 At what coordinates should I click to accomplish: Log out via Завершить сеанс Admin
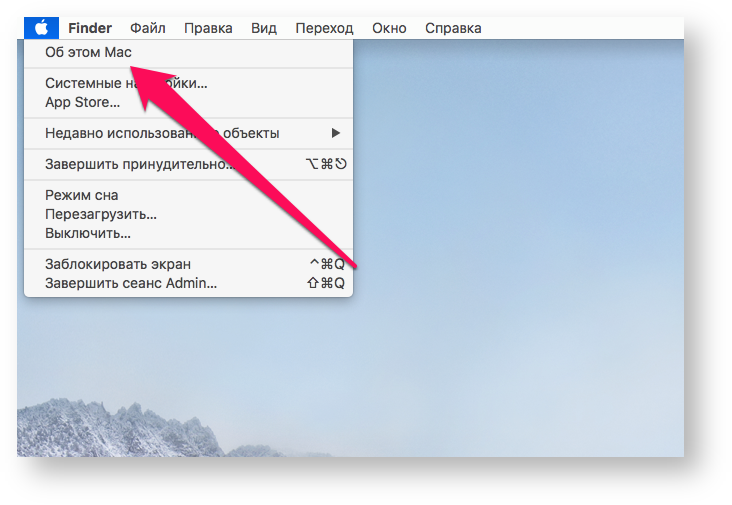(131, 283)
